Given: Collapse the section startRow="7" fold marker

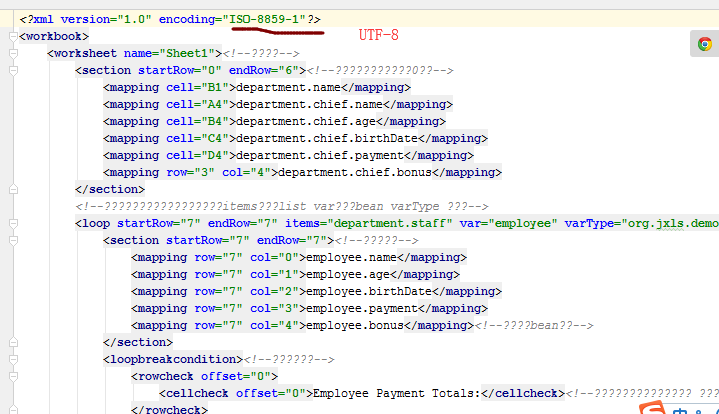Looking at the screenshot, I should coord(13,240).
